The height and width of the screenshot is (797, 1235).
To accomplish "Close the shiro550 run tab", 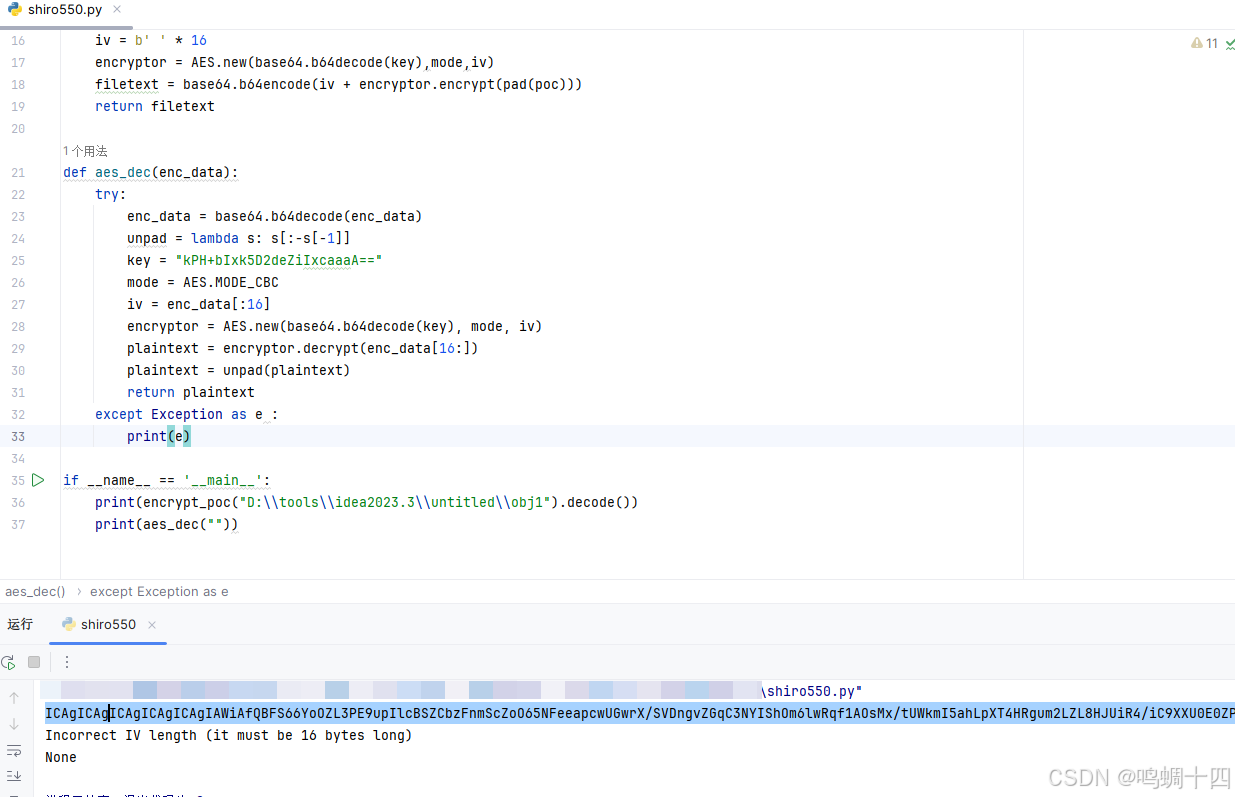I will 152,625.
